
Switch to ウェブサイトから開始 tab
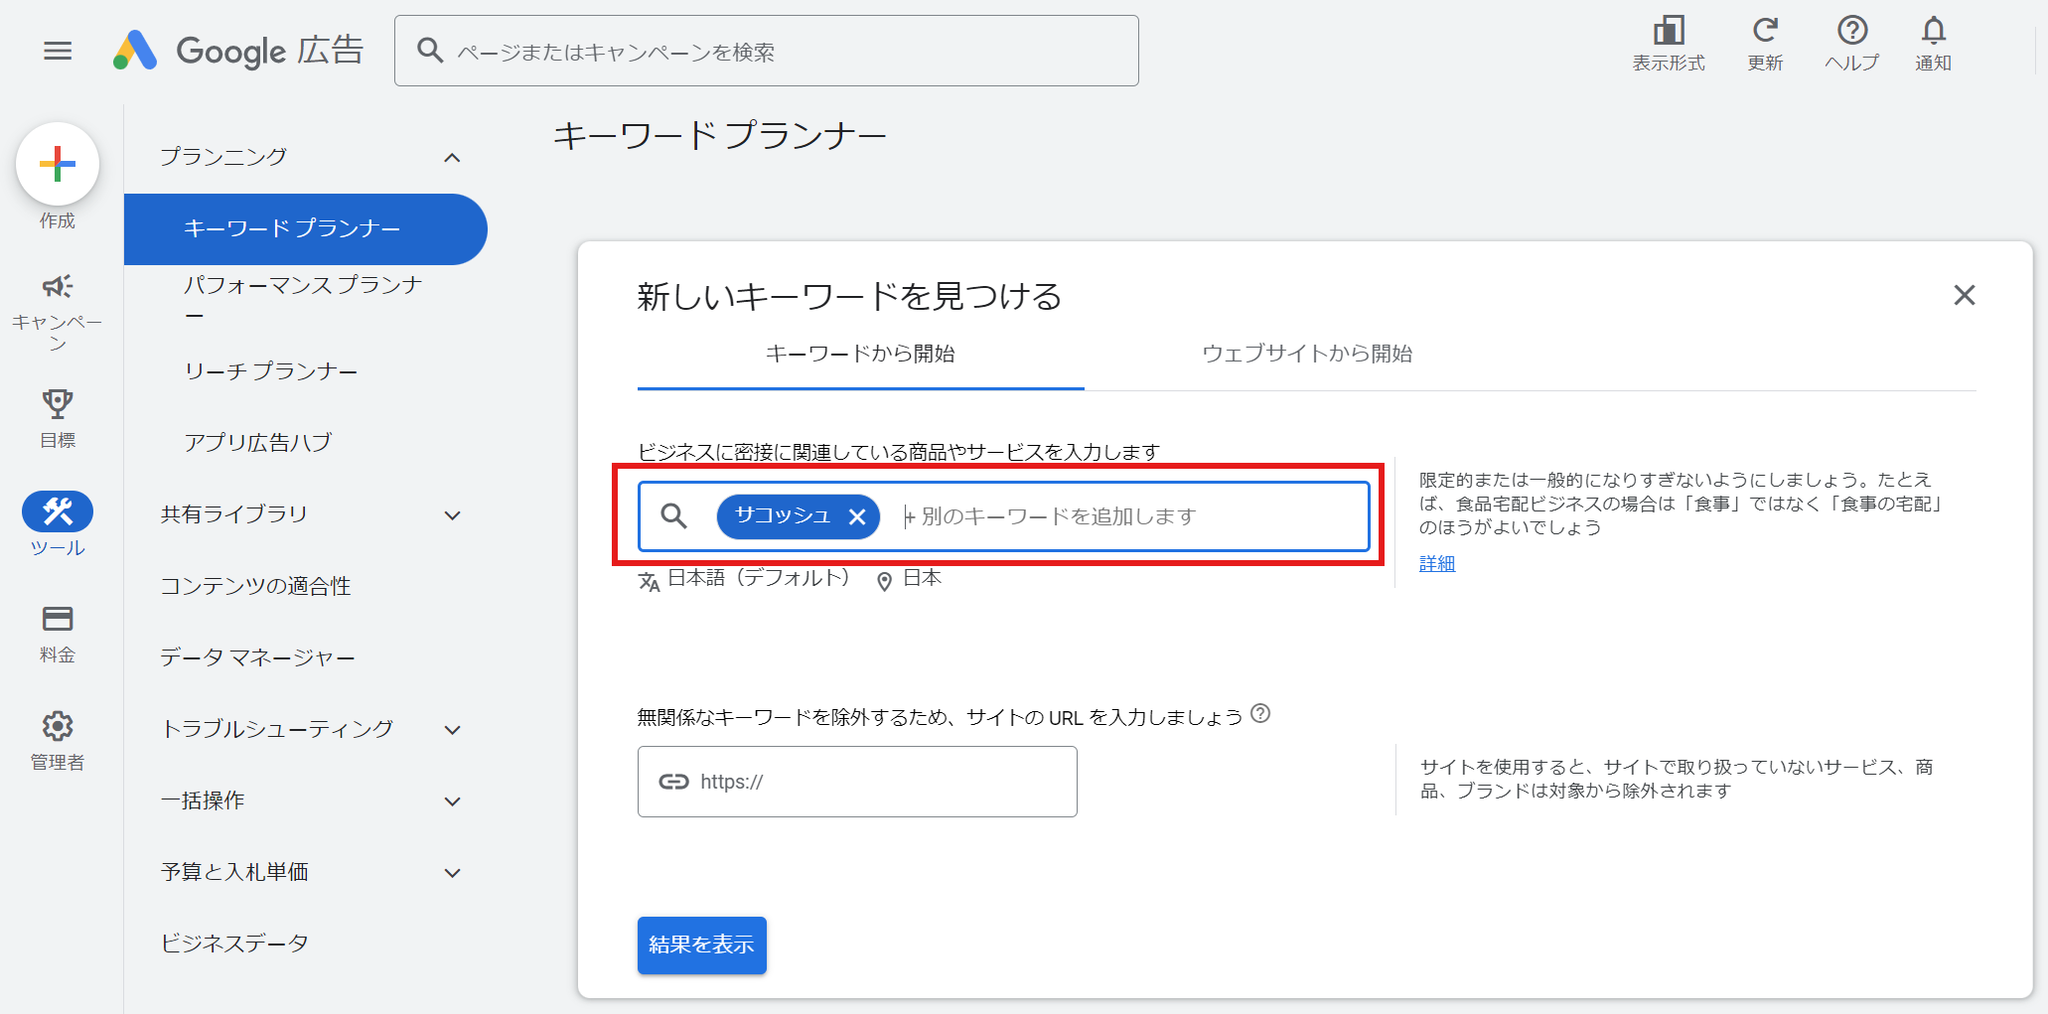[x=1307, y=354]
